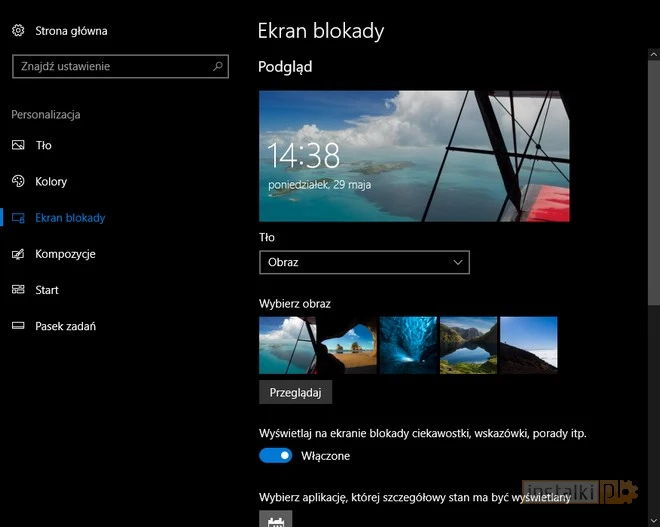Open the Kolory palette icon

(18, 181)
